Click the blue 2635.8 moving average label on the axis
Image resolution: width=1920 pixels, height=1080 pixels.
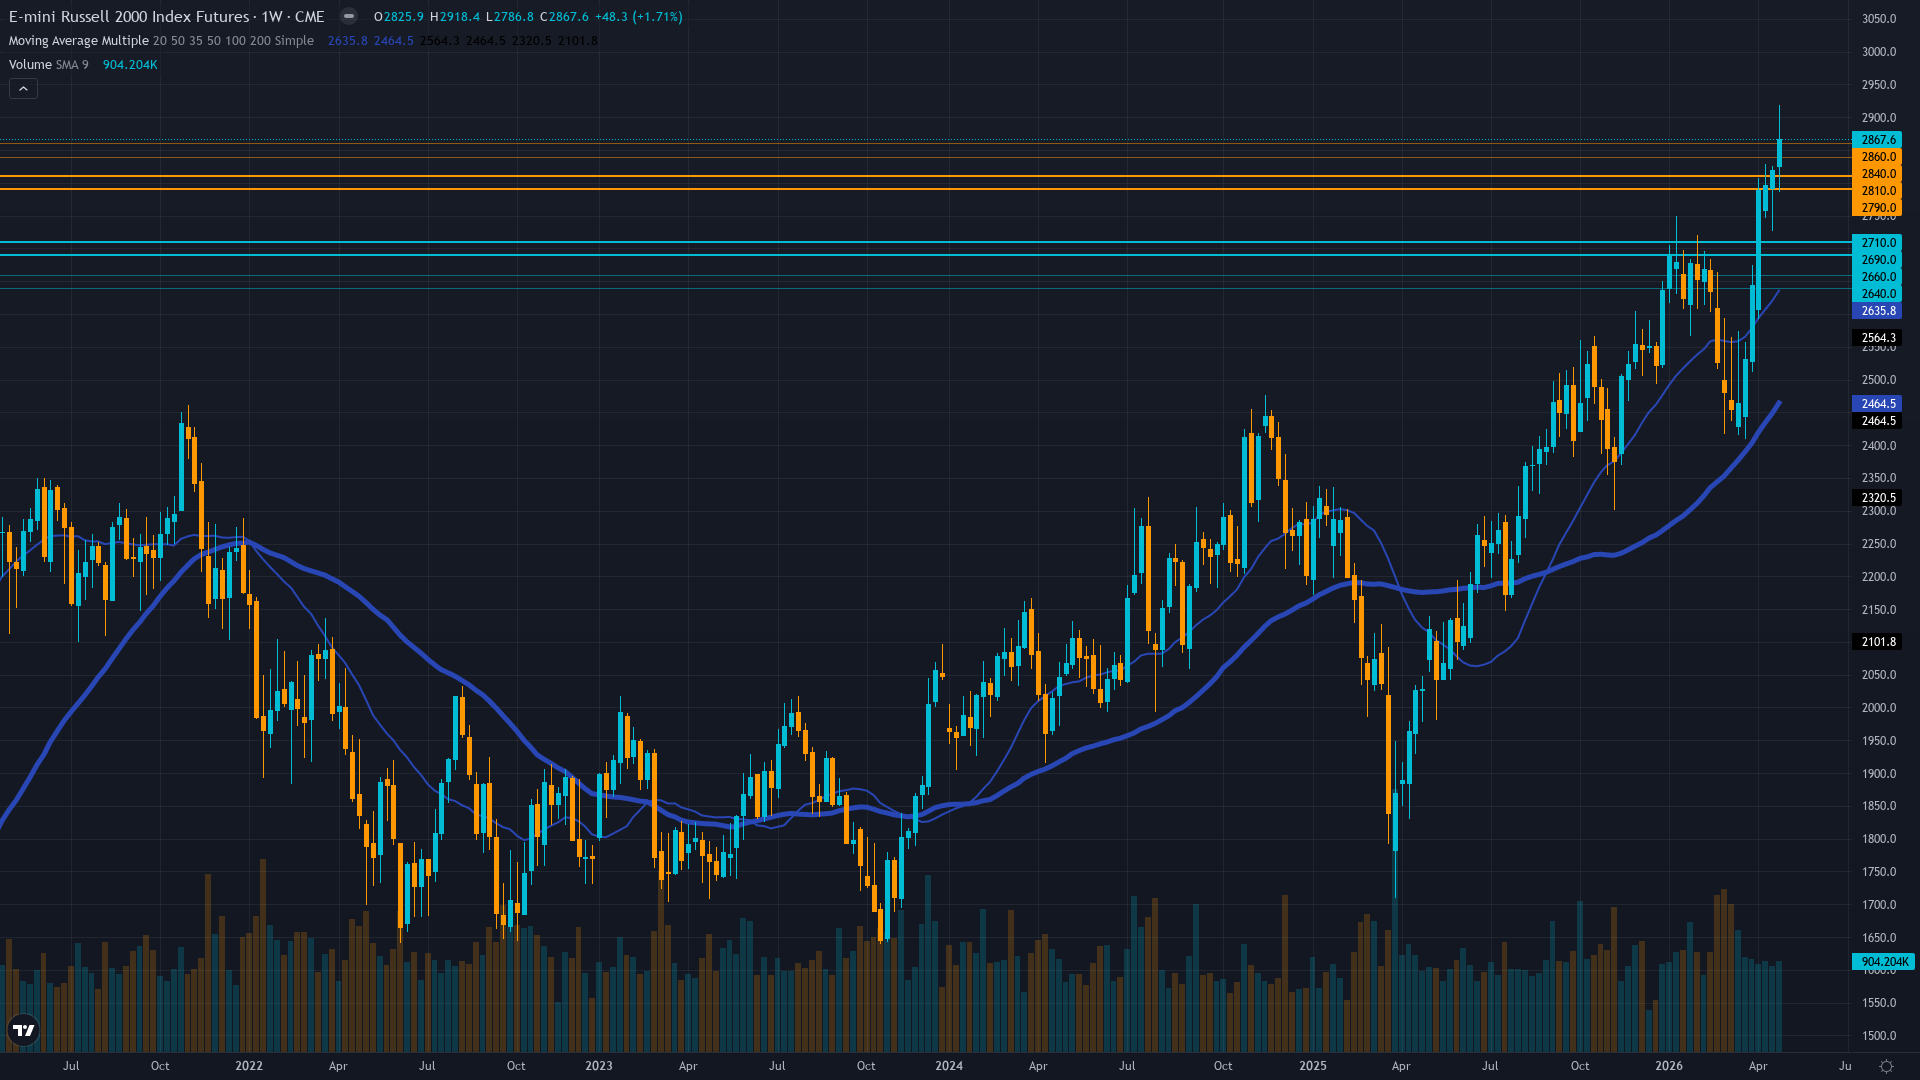[1877, 311]
